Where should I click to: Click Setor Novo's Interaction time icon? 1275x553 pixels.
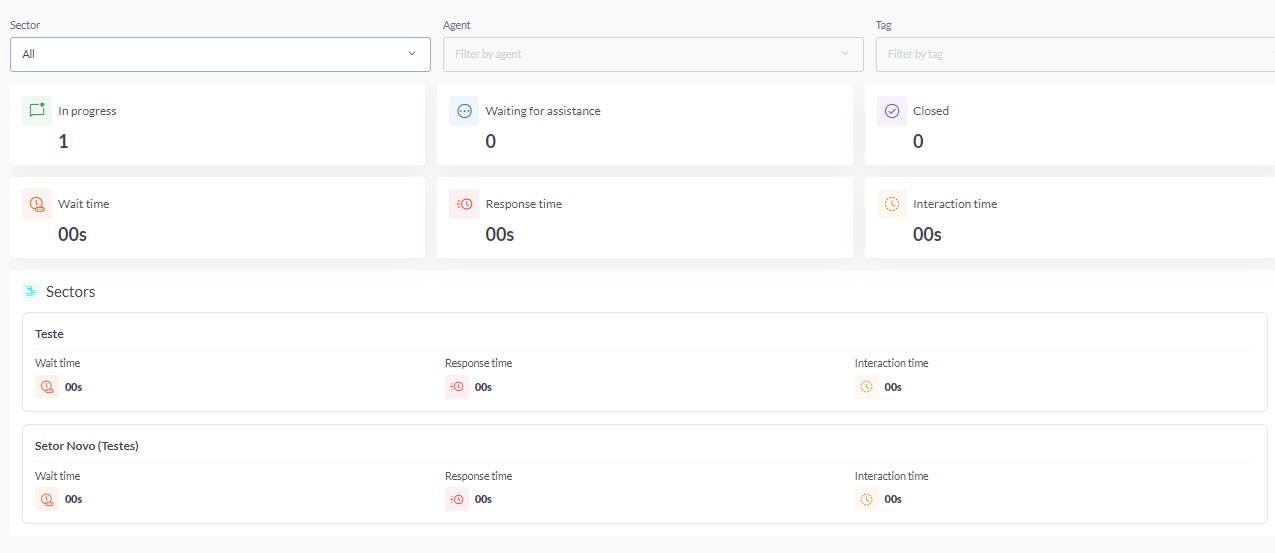(867, 499)
